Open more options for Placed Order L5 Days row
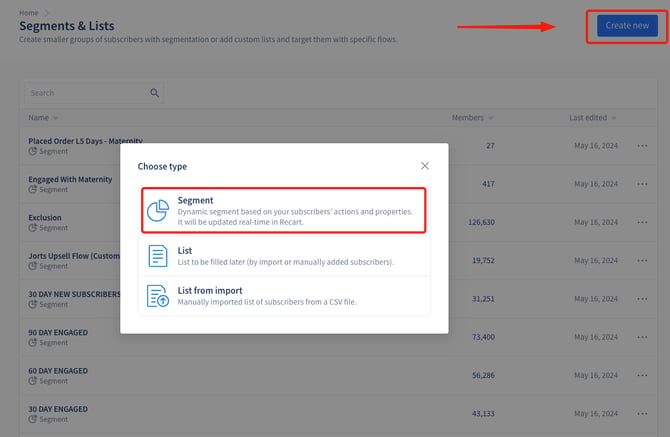Image resolution: width=670 pixels, height=437 pixels. click(x=642, y=146)
